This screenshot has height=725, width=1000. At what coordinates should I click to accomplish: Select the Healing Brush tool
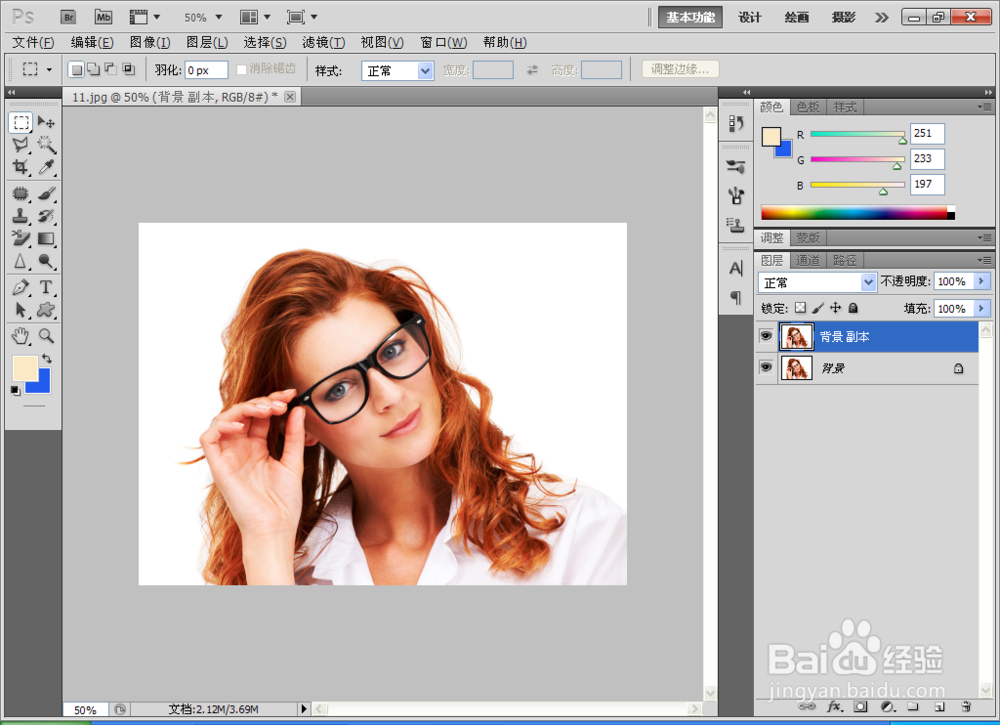click(21, 193)
